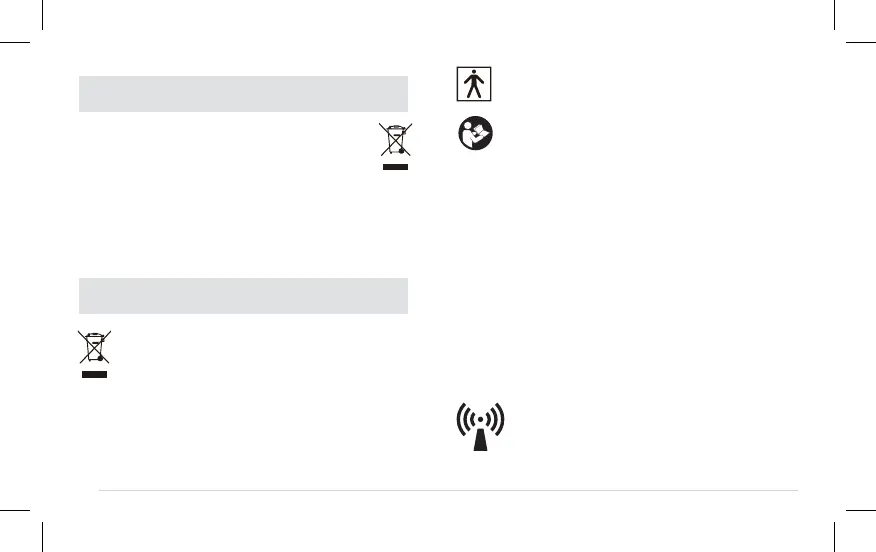The height and width of the screenshot is (552, 876).
Task: Select the upper gray heading bar
Action: pos(243,94)
